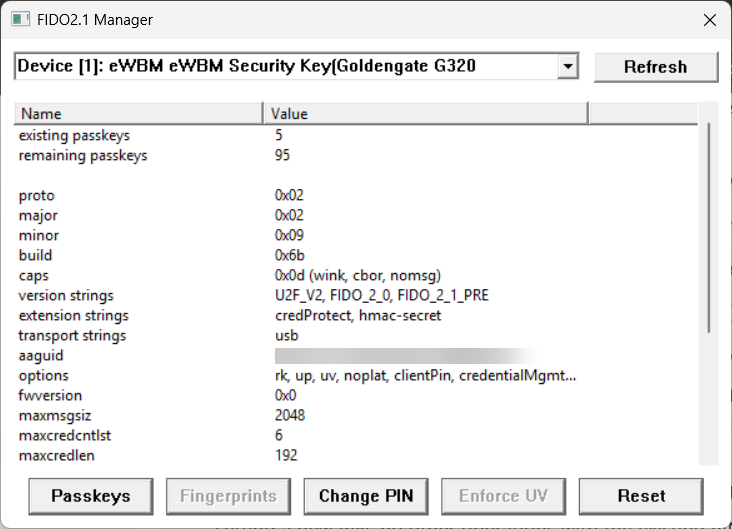
Task: Select the existing passkeys row
Action: pos(74,135)
